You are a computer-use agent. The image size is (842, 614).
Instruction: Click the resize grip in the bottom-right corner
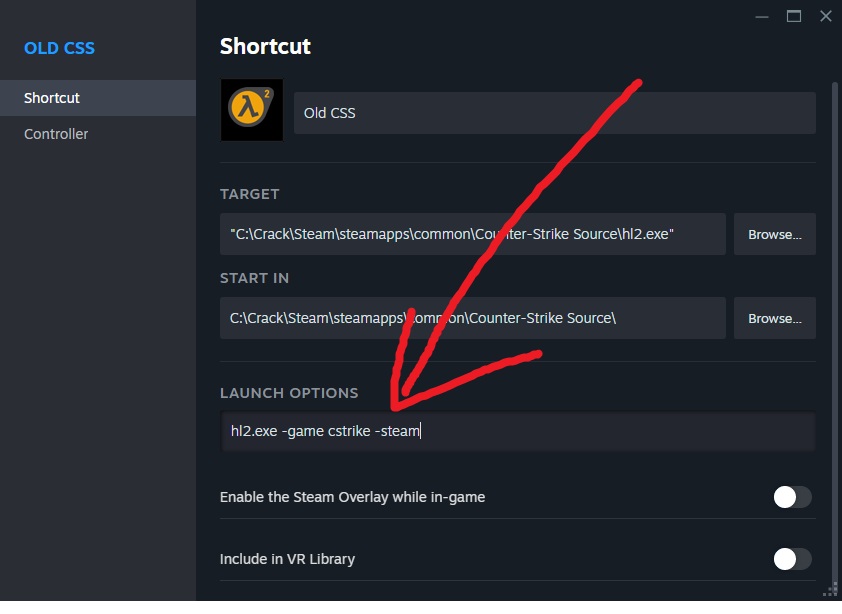tap(830, 590)
